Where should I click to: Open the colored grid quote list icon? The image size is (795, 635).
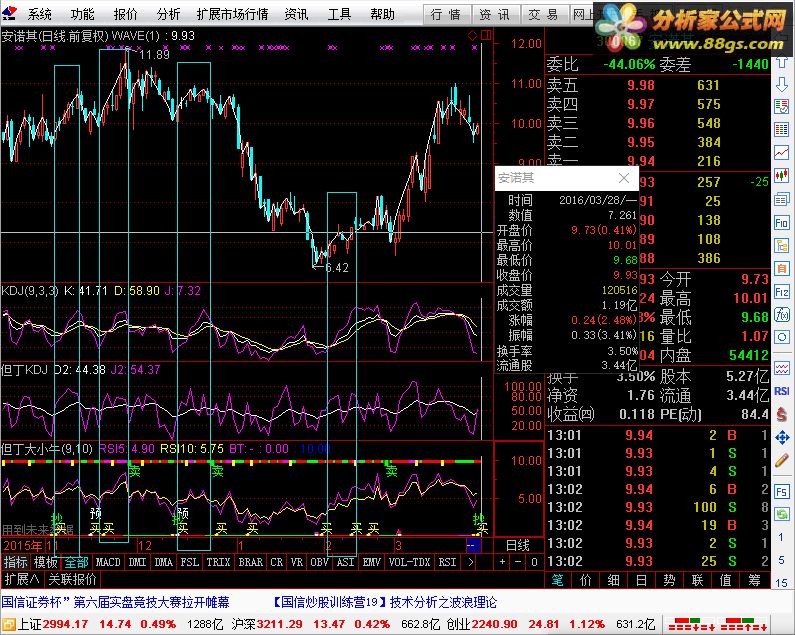coord(781,129)
